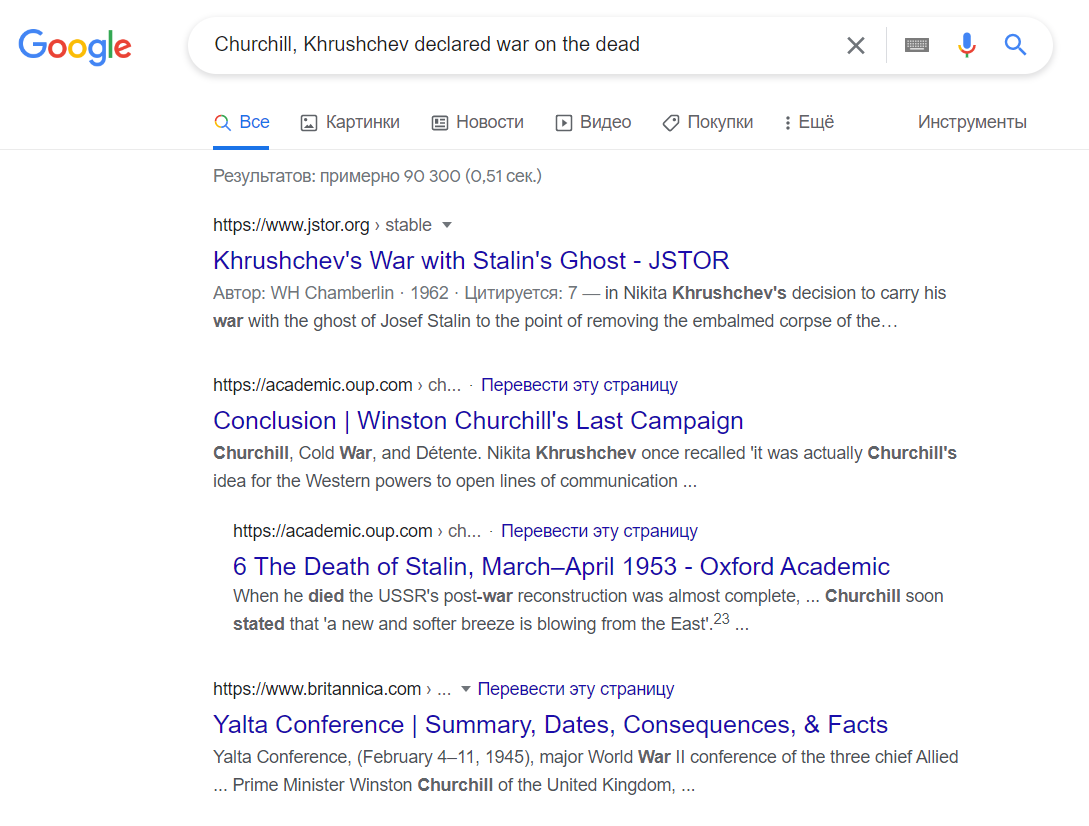
Task: Switch to Новости tab
Action: point(478,122)
